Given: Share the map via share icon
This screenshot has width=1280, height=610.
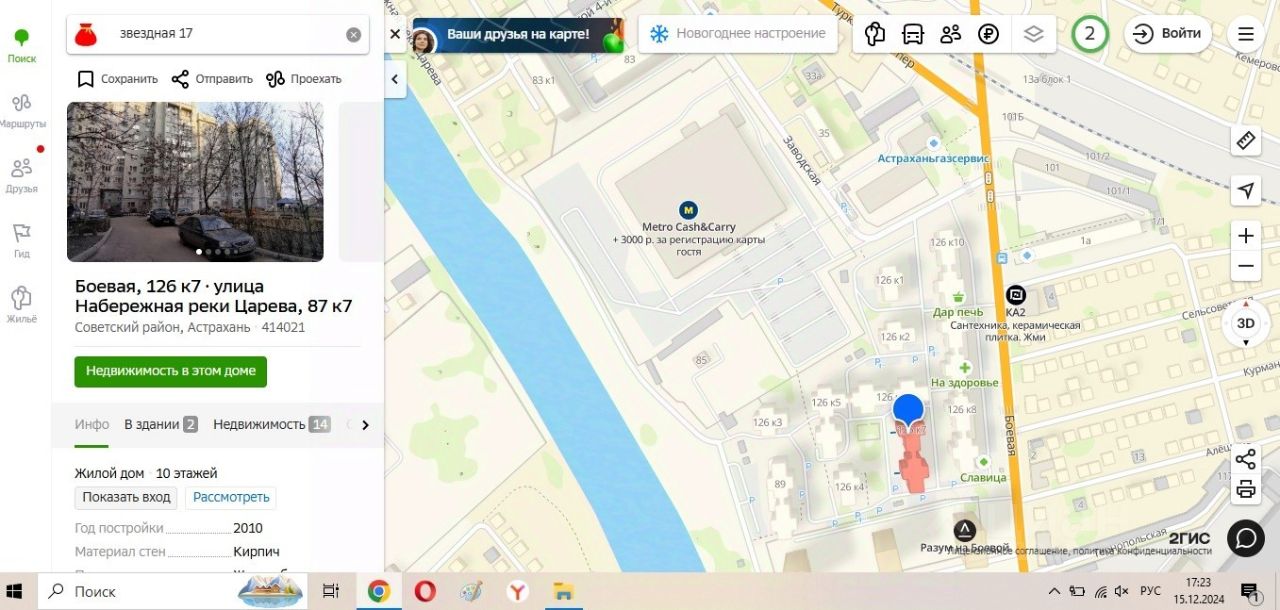Looking at the screenshot, I should (1246, 459).
